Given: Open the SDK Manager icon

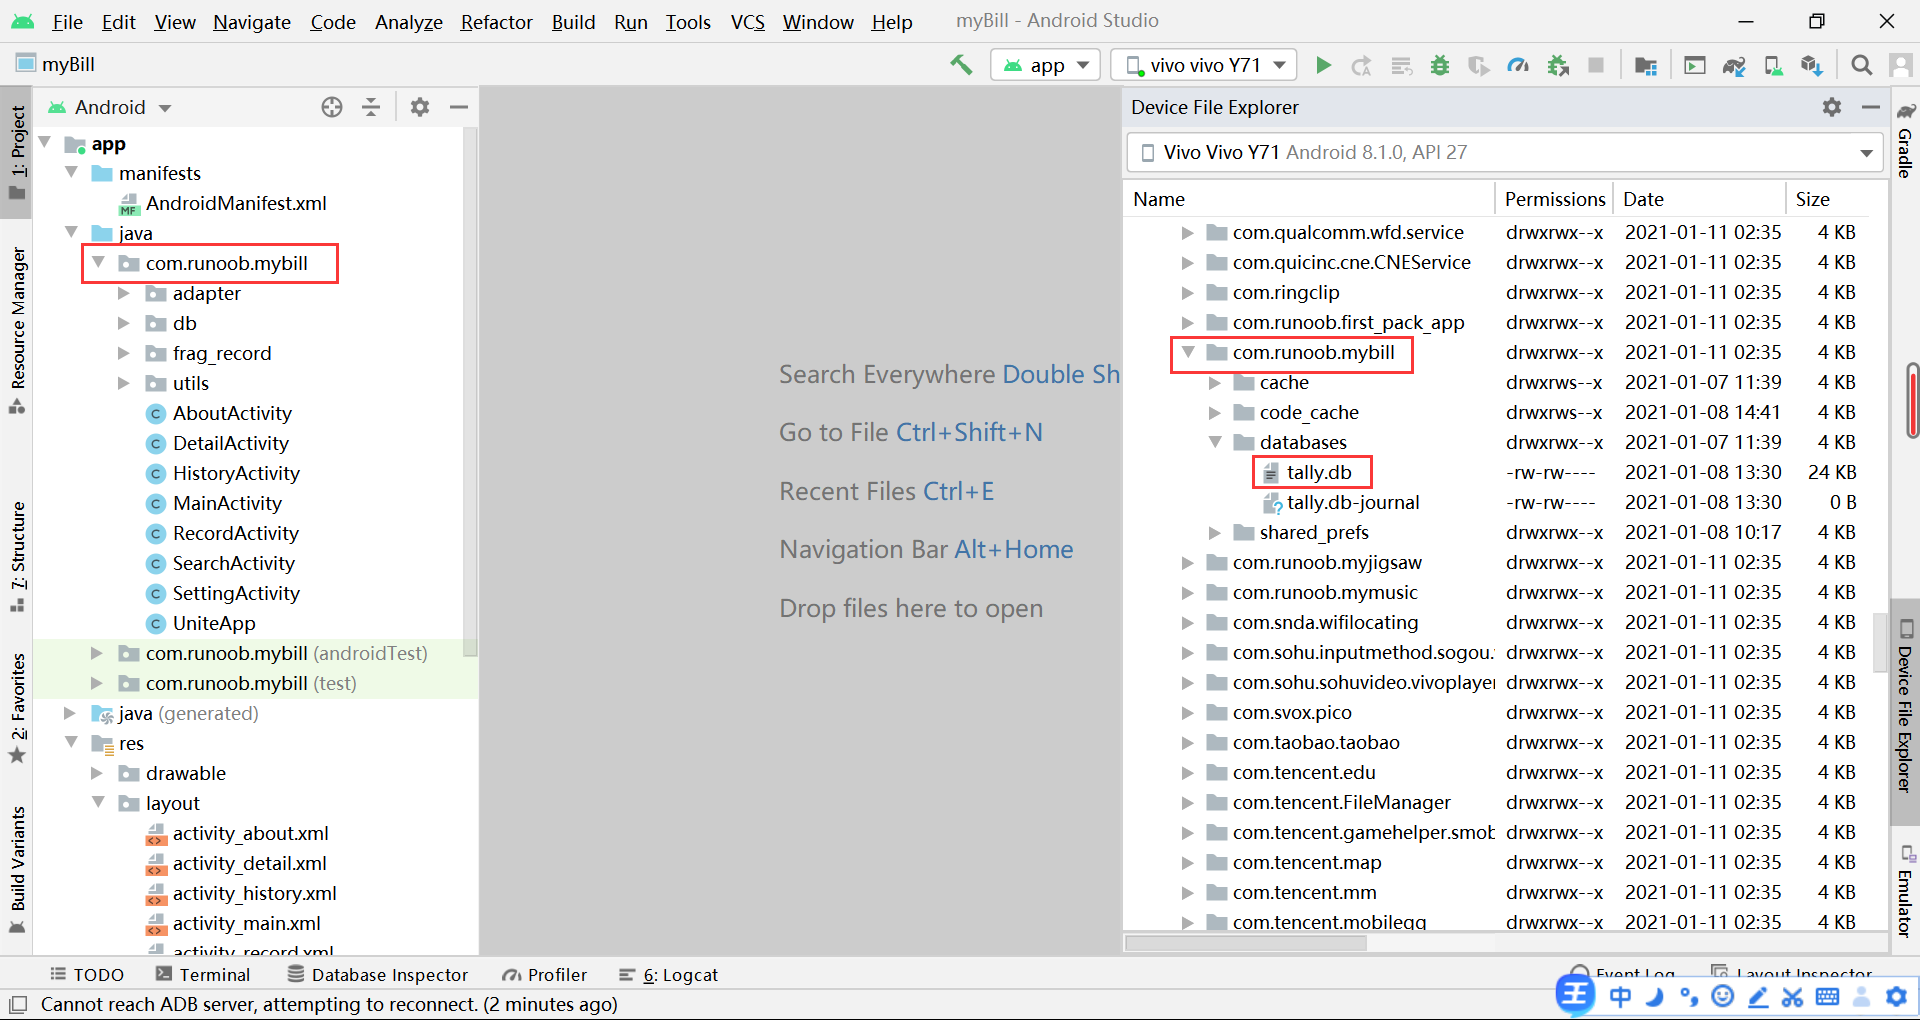Looking at the screenshot, I should [x=1811, y=65].
